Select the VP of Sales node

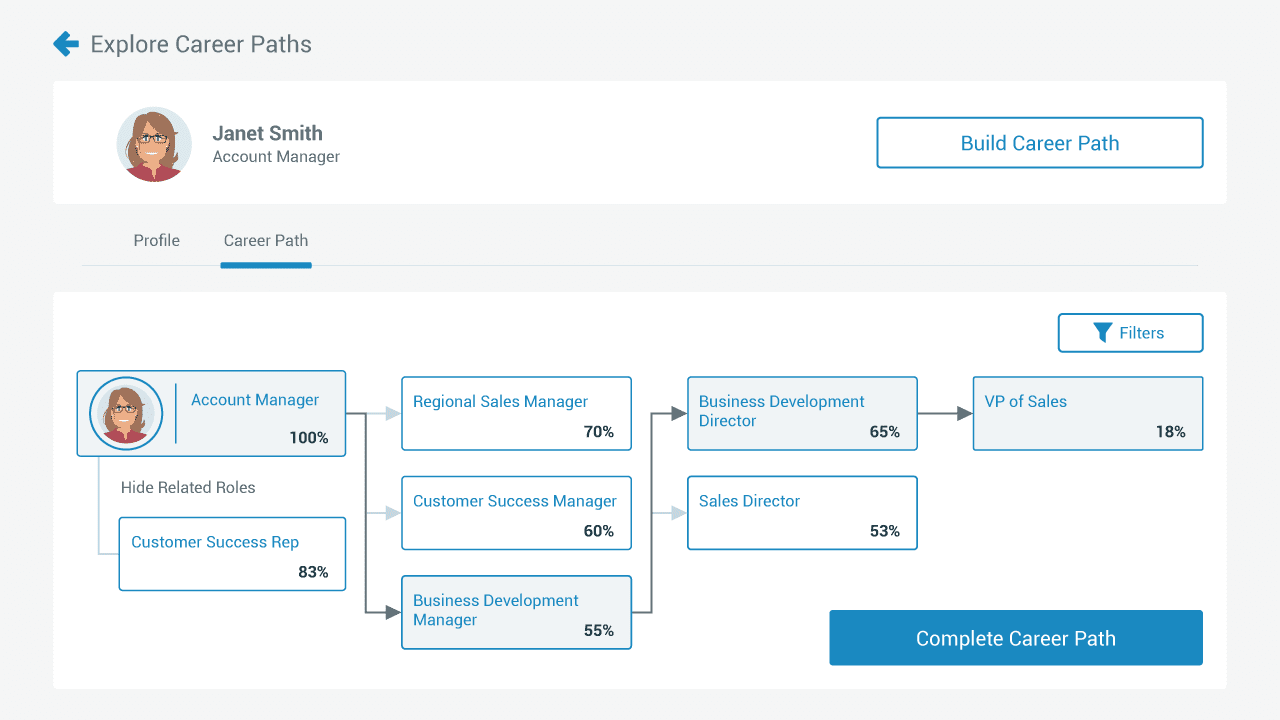tap(1087, 413)
